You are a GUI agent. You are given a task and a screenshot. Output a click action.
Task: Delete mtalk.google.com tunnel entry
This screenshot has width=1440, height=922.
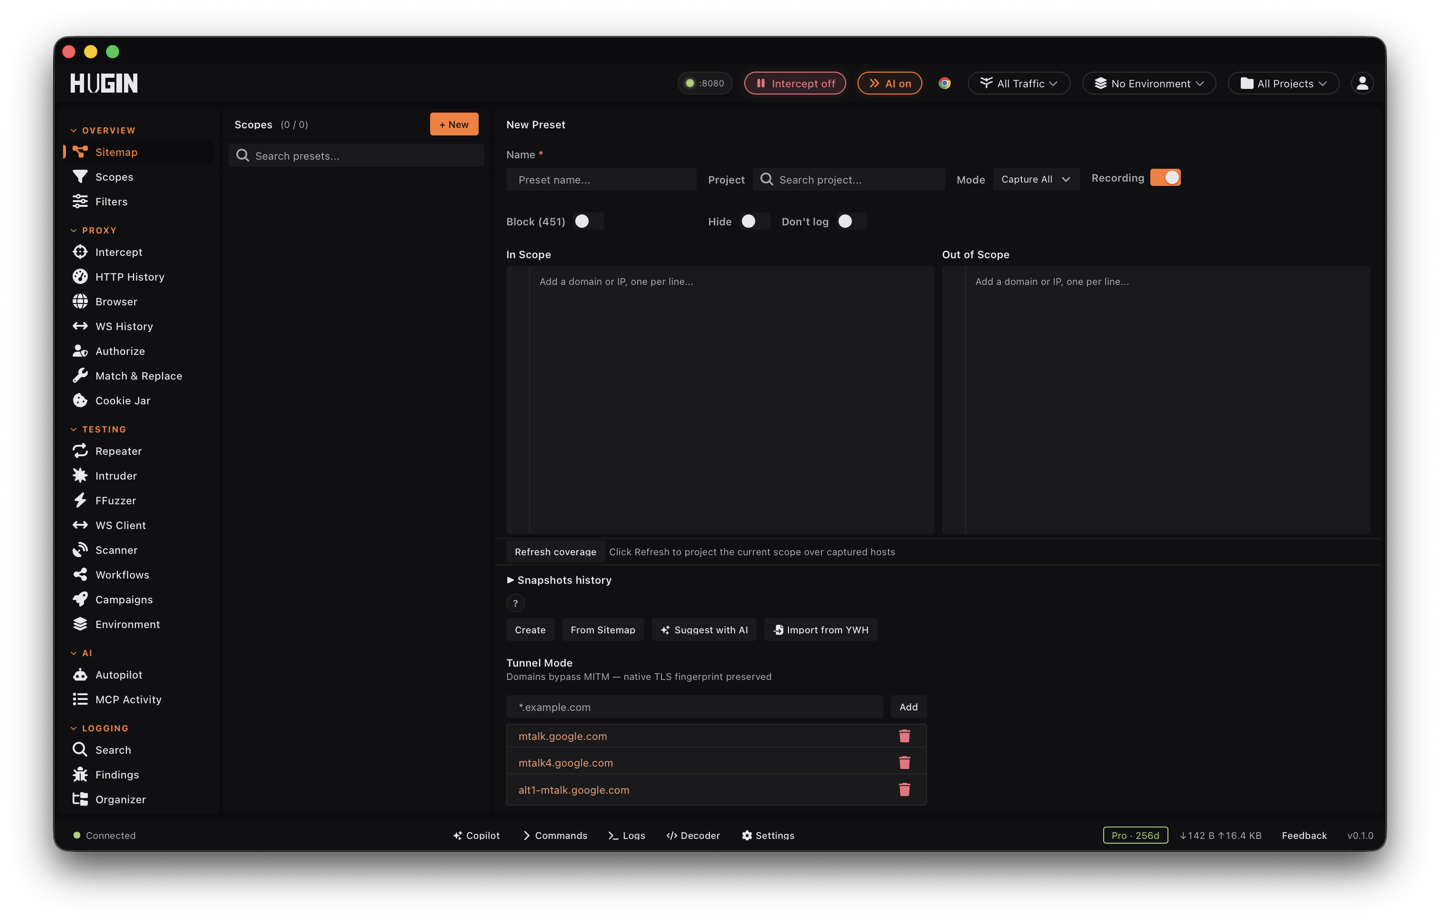(904, 736)
